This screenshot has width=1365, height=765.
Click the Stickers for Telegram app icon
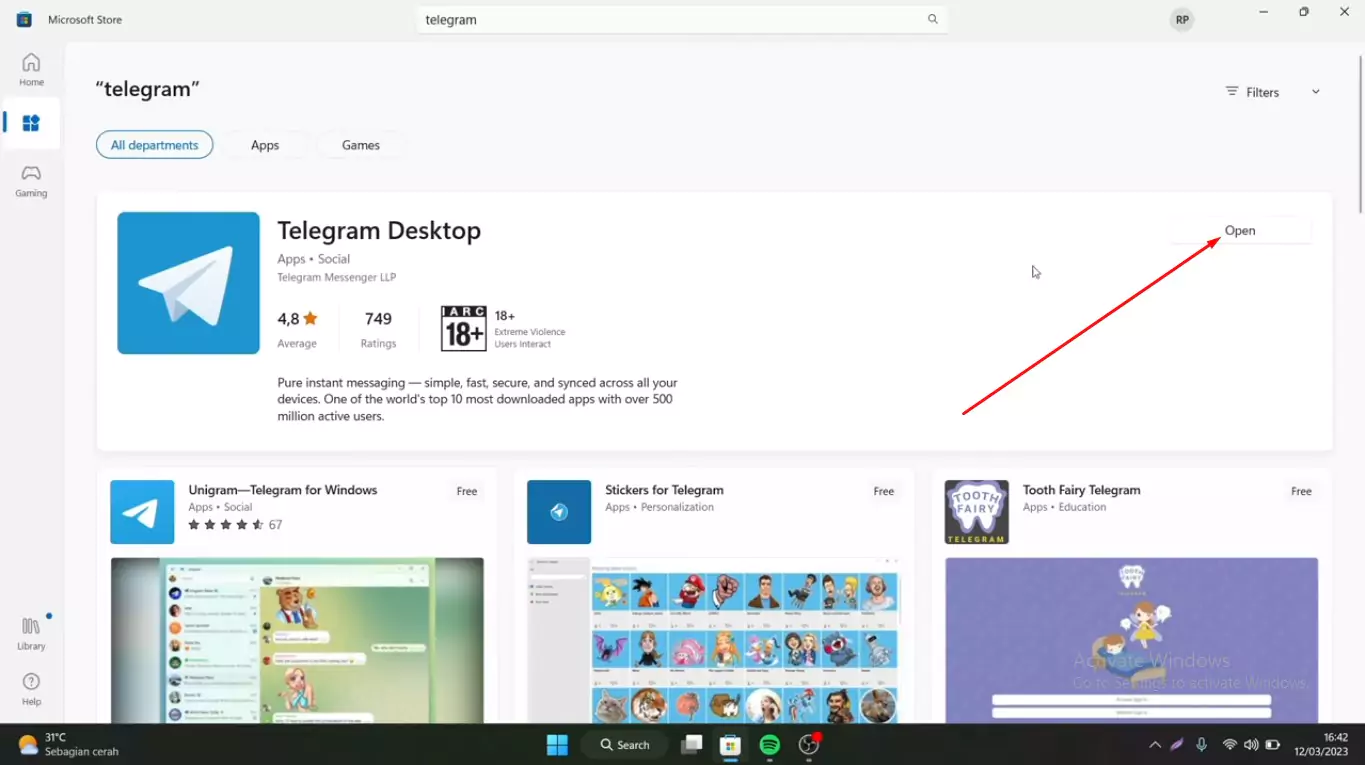click(x=559, y=512)
